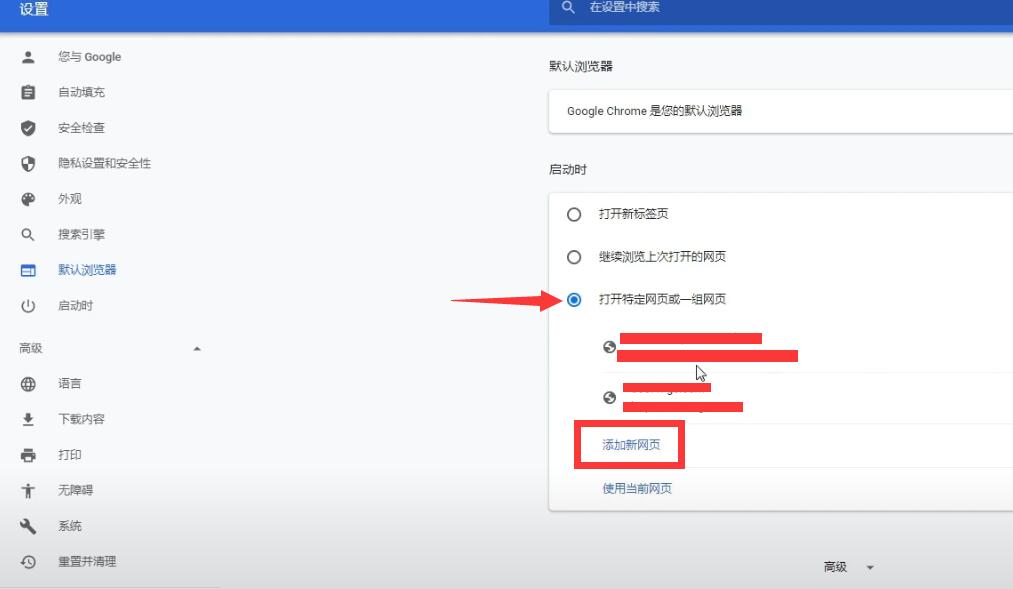Collapse the 高级 sidebar section
The image size is (1013, 589).
click(197, 349)
